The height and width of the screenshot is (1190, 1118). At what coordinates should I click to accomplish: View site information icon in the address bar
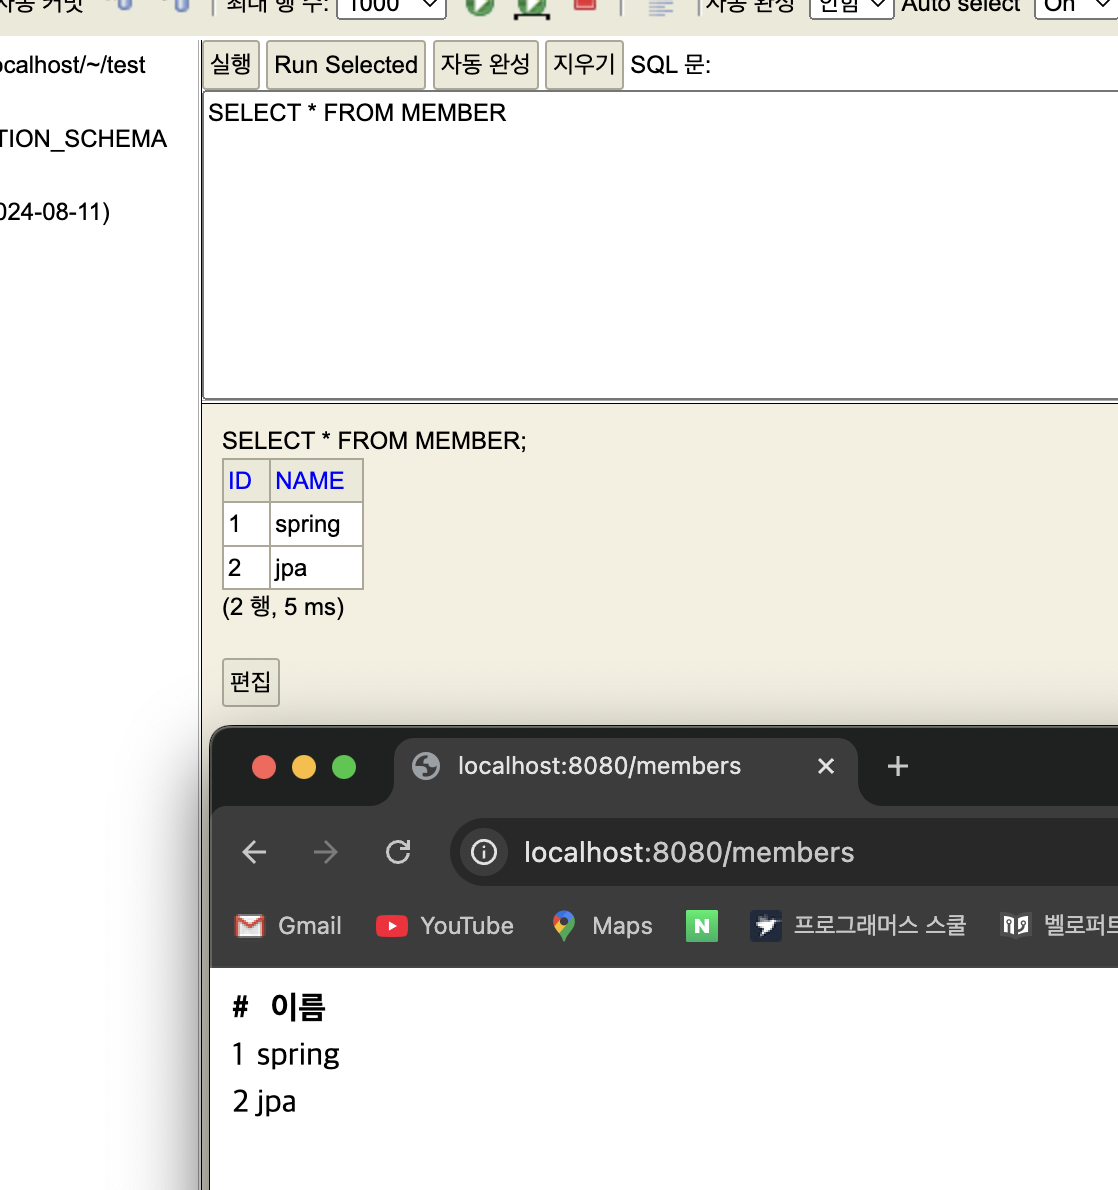pyautogui.click(x=484, y=852)
